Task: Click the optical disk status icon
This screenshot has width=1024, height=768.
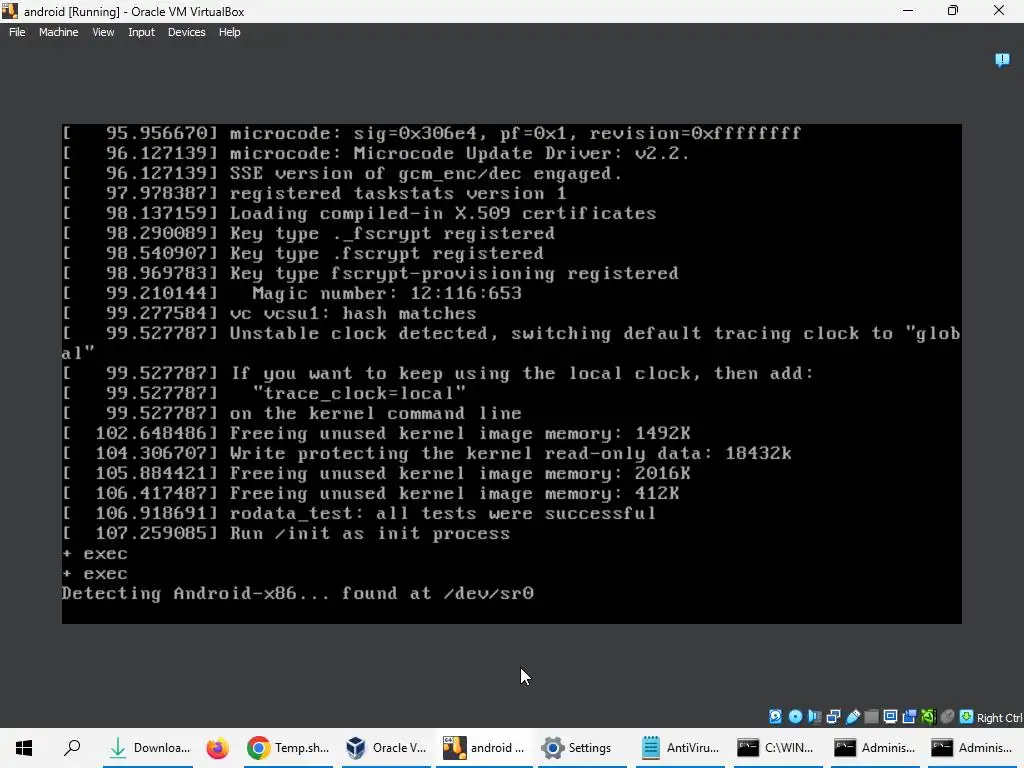Action: tap(795, 717)
